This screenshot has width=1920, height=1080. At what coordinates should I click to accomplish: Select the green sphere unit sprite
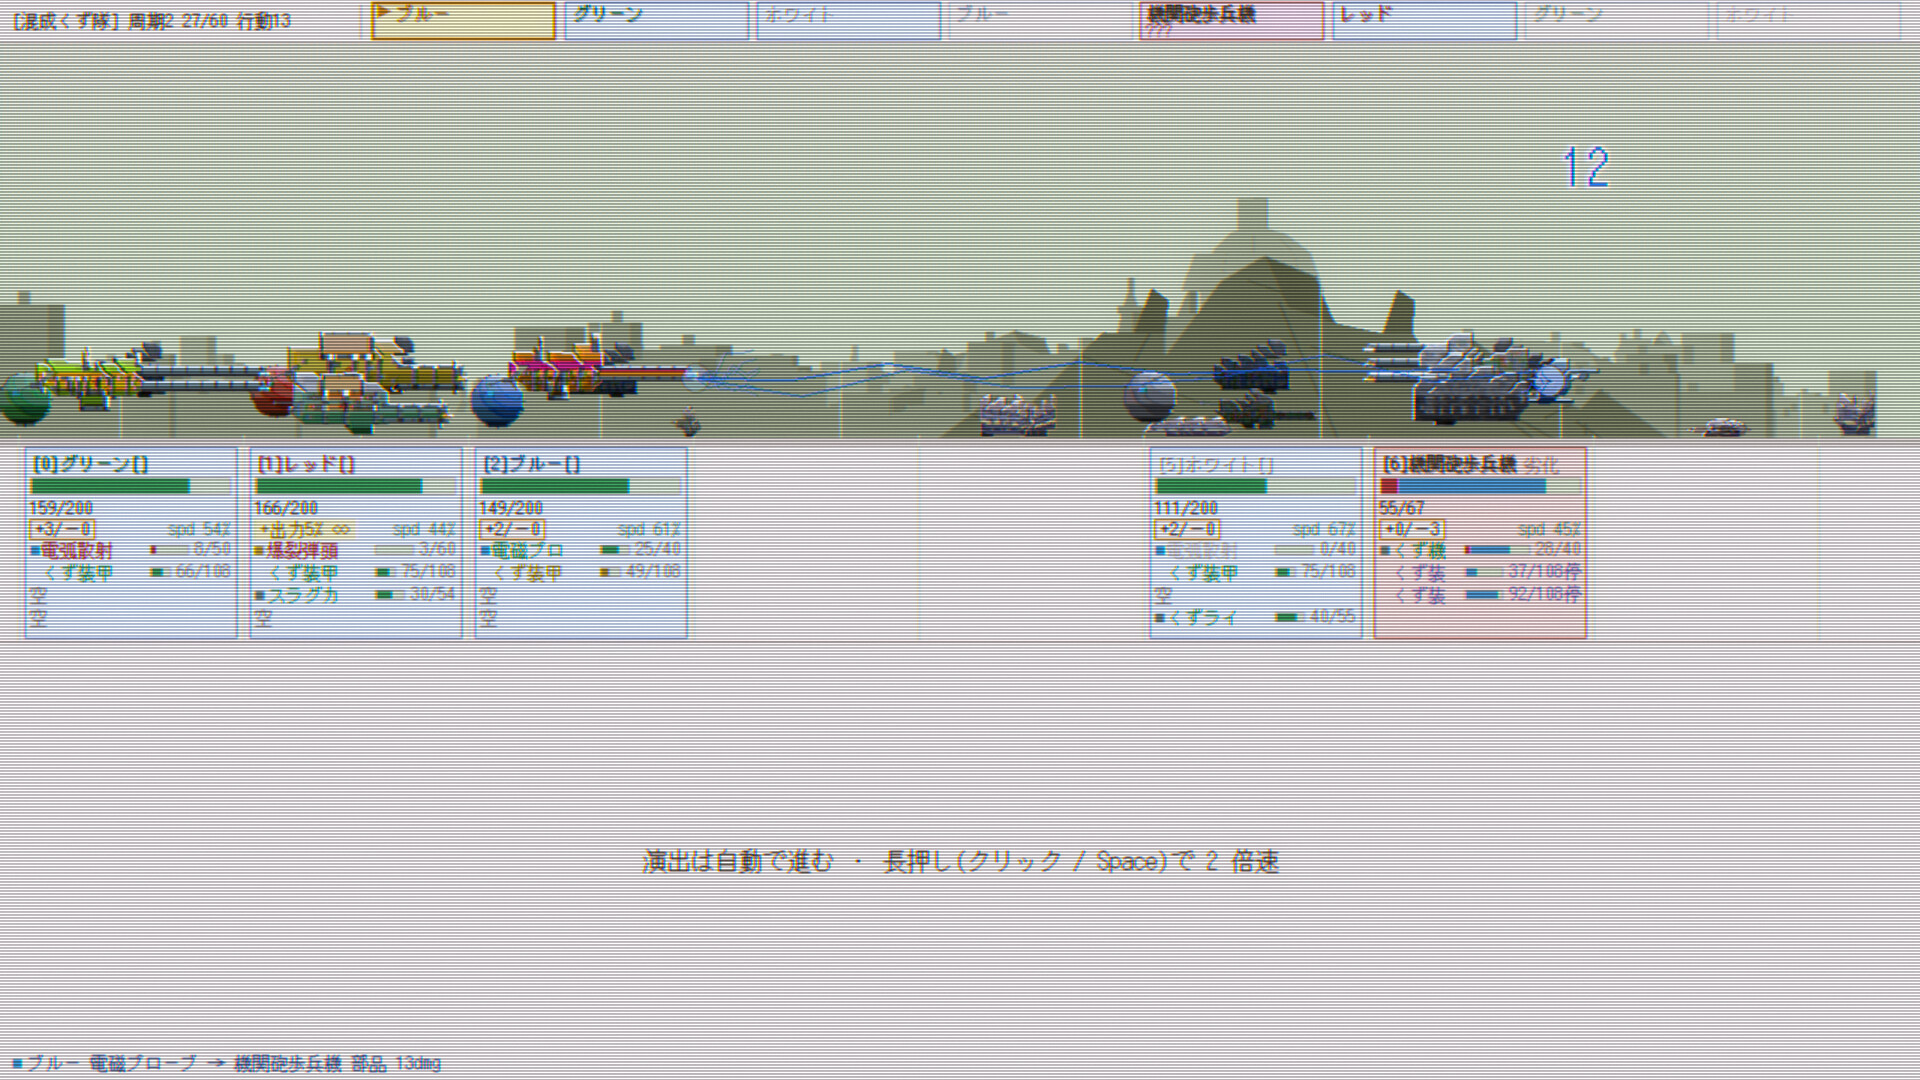click(x=25, y=399)
